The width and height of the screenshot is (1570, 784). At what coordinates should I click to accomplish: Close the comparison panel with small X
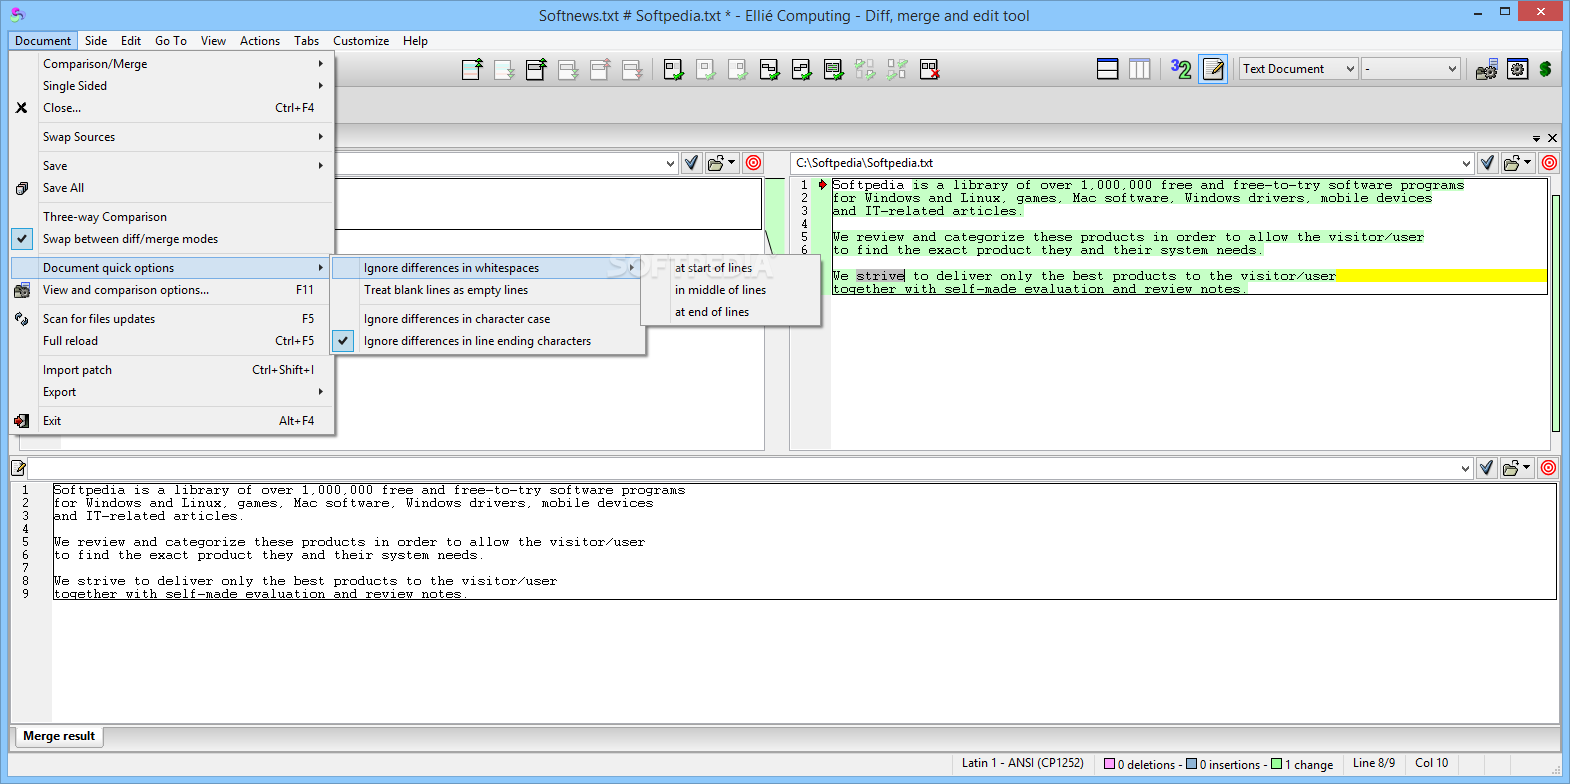[x=1552, y=138]
